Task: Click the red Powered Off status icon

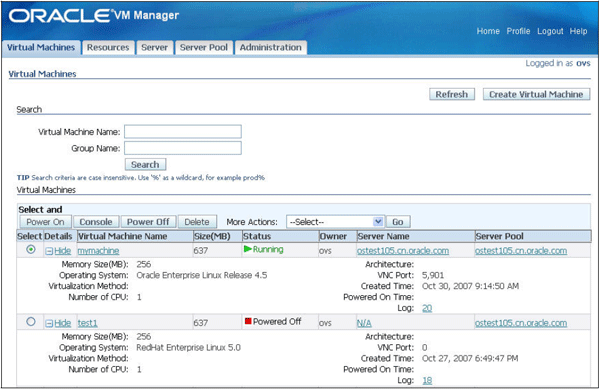Action: [248, 321]
